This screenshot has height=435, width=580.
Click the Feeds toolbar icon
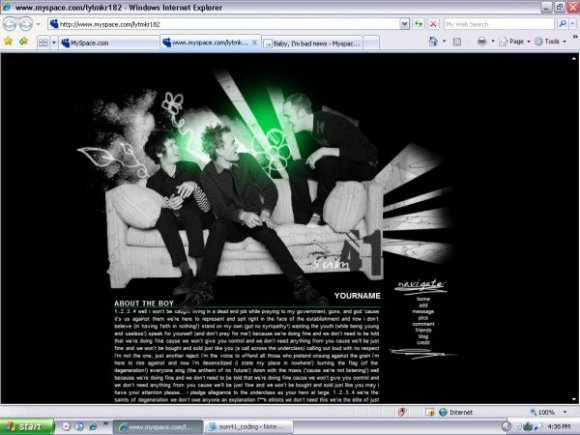point(457,41)
